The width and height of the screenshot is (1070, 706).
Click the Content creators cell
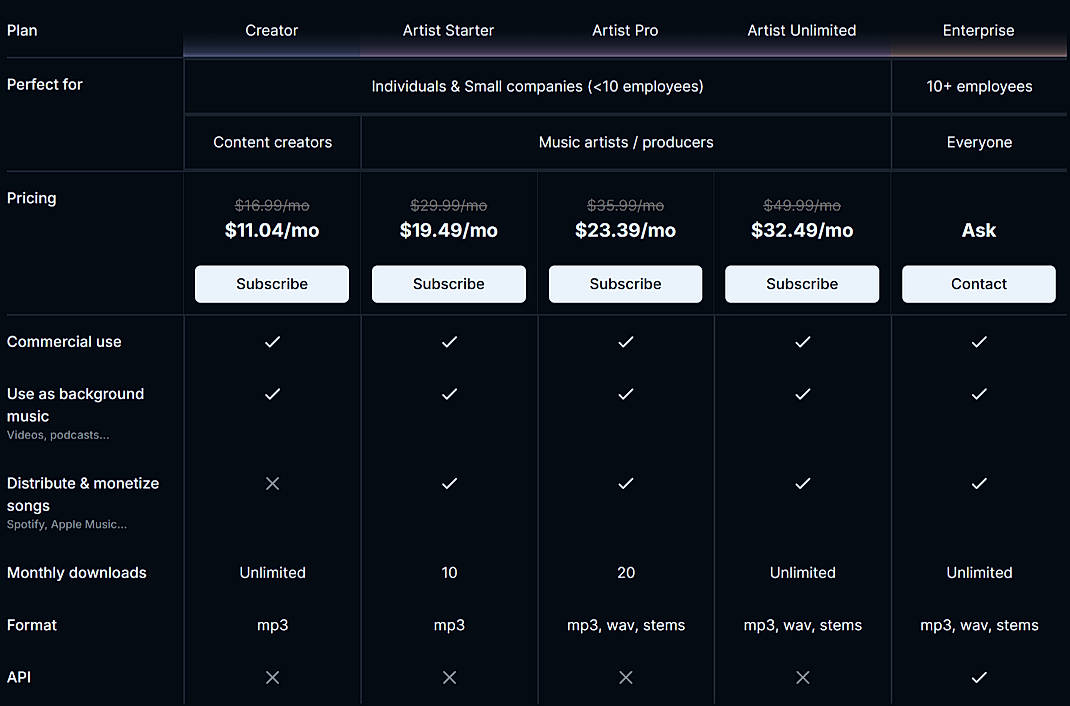pos(272,143)
